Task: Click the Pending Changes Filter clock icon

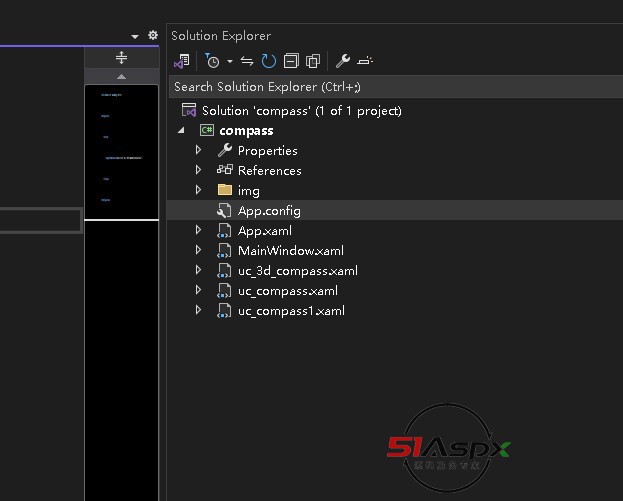Action: [x=211, y=61]
